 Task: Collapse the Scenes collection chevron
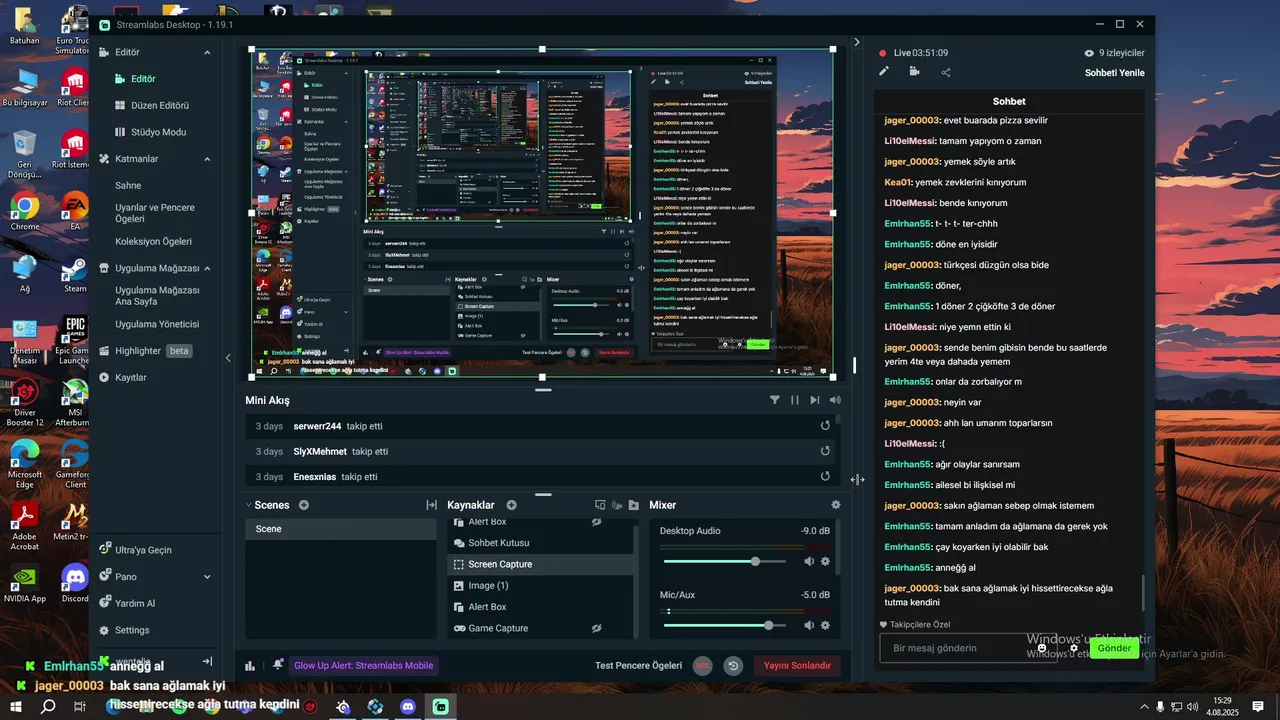point(249,505)
